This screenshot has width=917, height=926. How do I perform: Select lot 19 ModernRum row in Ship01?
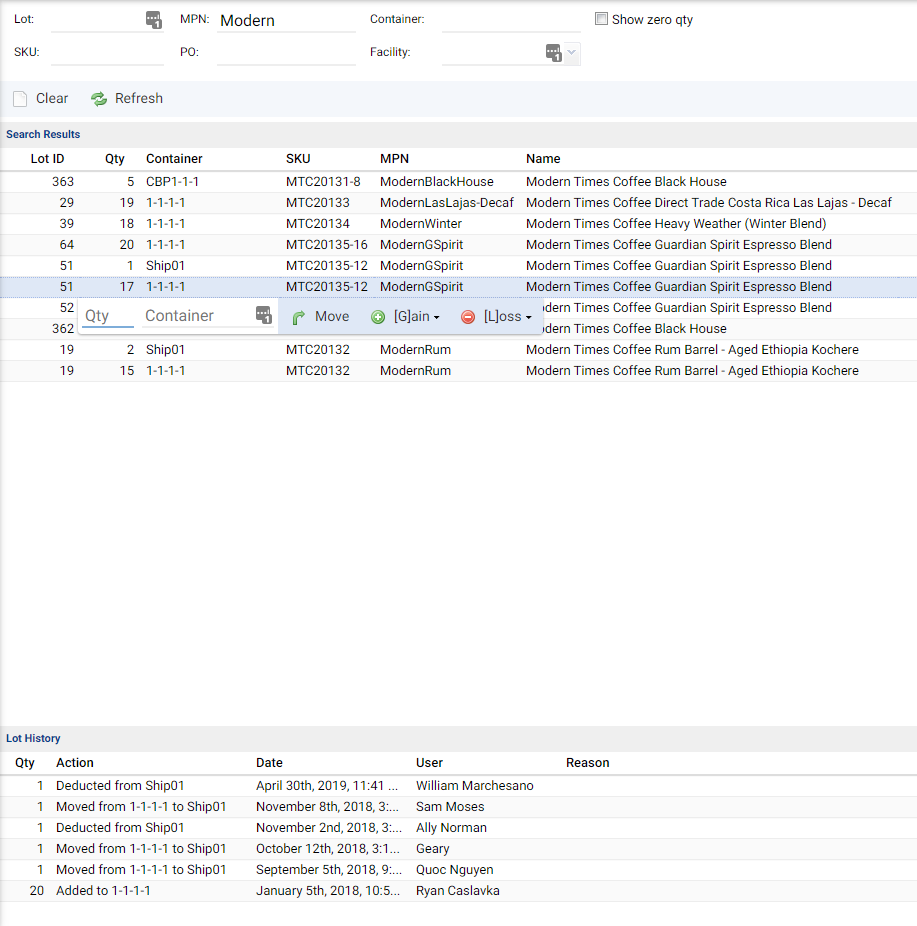tap(458, 350)
